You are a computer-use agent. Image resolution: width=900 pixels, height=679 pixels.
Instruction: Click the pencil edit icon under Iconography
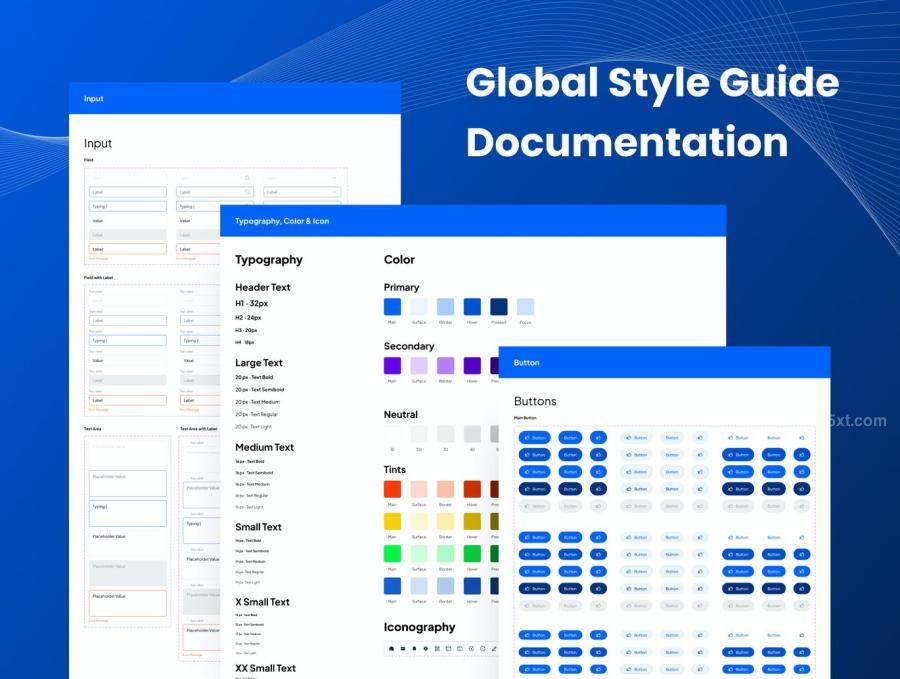pyautogui.click(x=494, y=649)
